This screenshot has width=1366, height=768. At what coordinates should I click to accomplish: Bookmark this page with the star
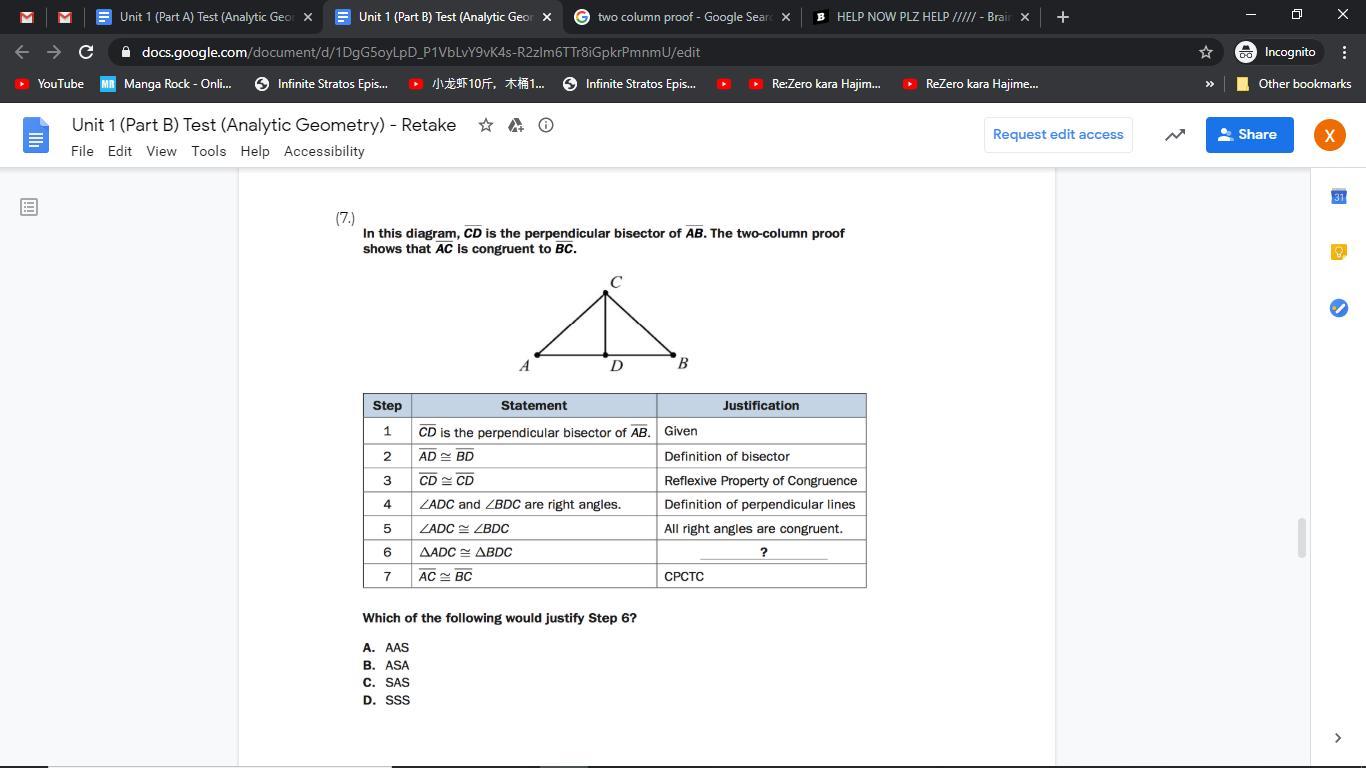coord(1206,52)
